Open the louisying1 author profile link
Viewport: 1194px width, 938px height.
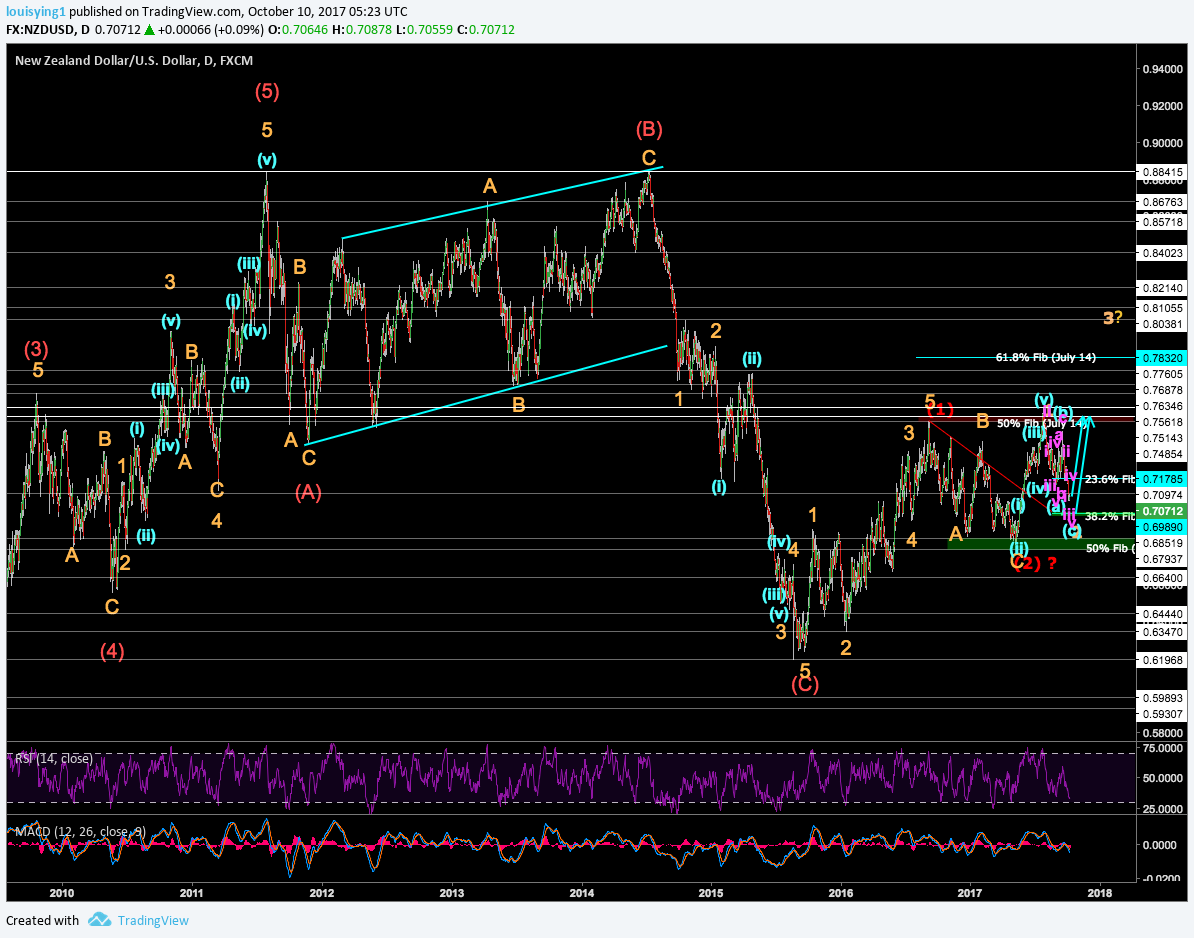click(36, 11)
